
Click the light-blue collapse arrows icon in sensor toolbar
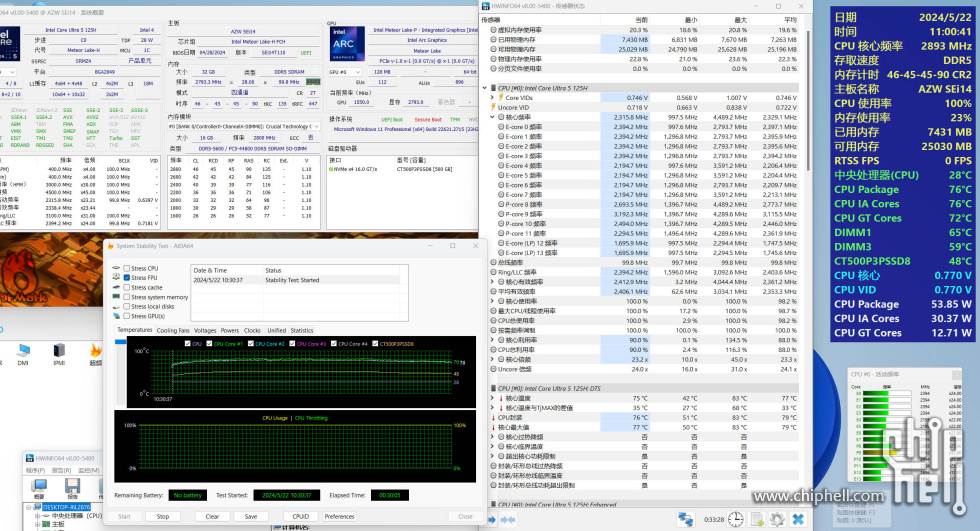(508, 520)
